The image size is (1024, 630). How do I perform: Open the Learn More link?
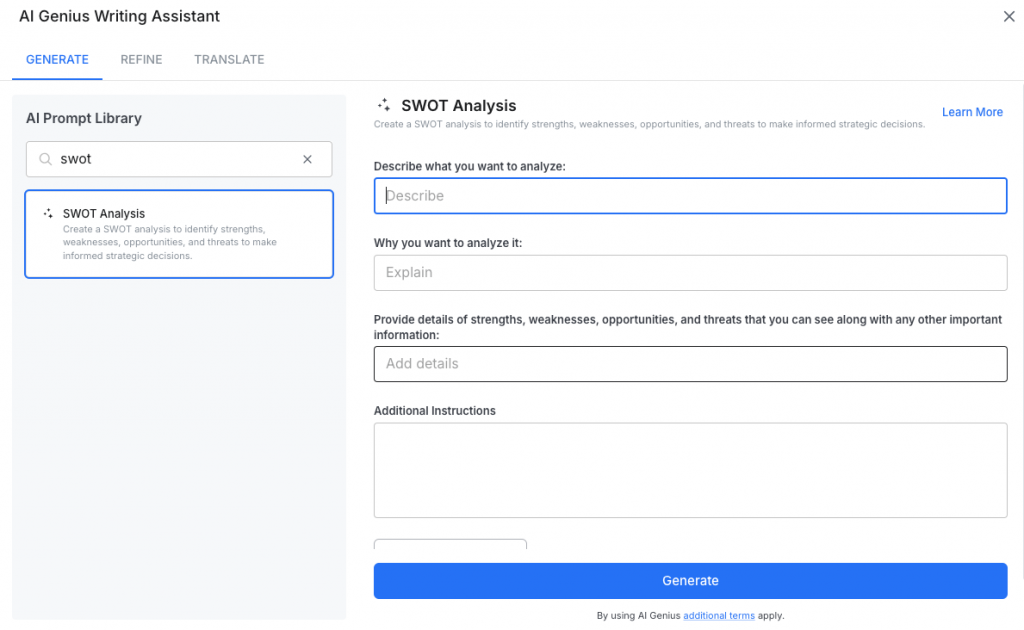[x=972, y=112]
